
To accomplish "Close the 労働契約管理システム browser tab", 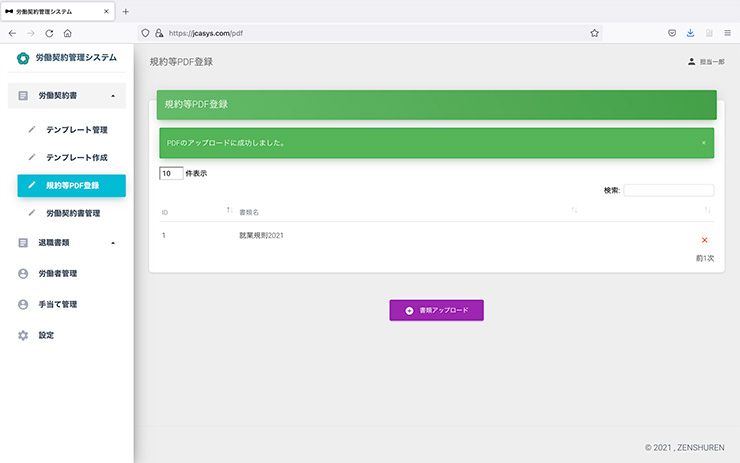I will 106,11.
